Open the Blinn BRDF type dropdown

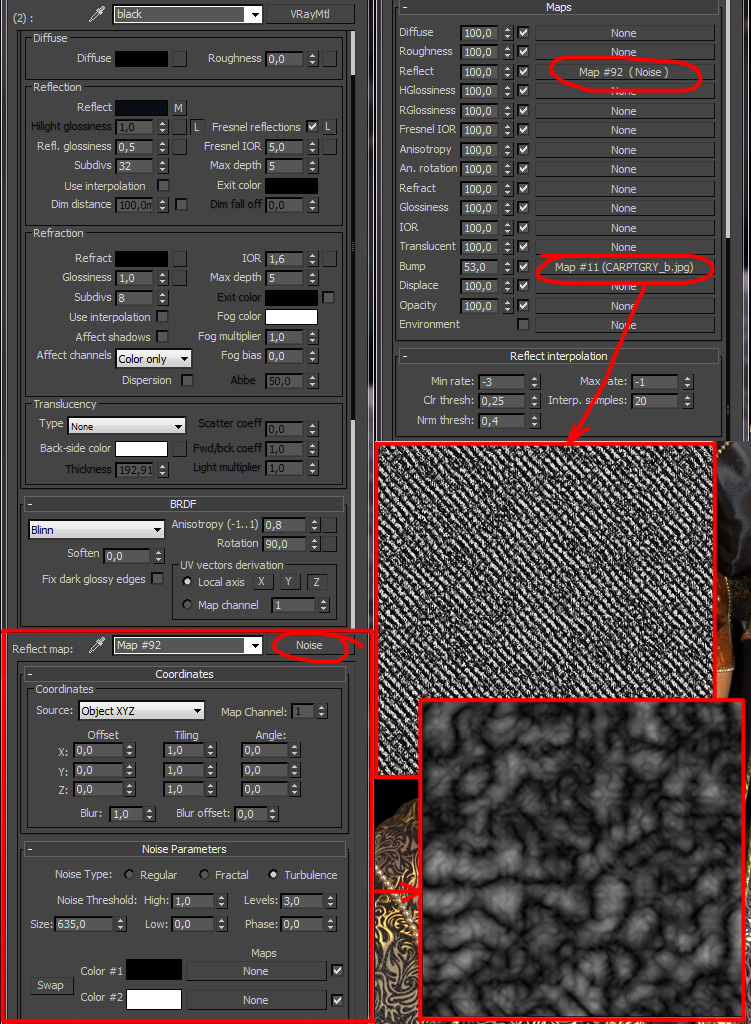click(97, 530)
